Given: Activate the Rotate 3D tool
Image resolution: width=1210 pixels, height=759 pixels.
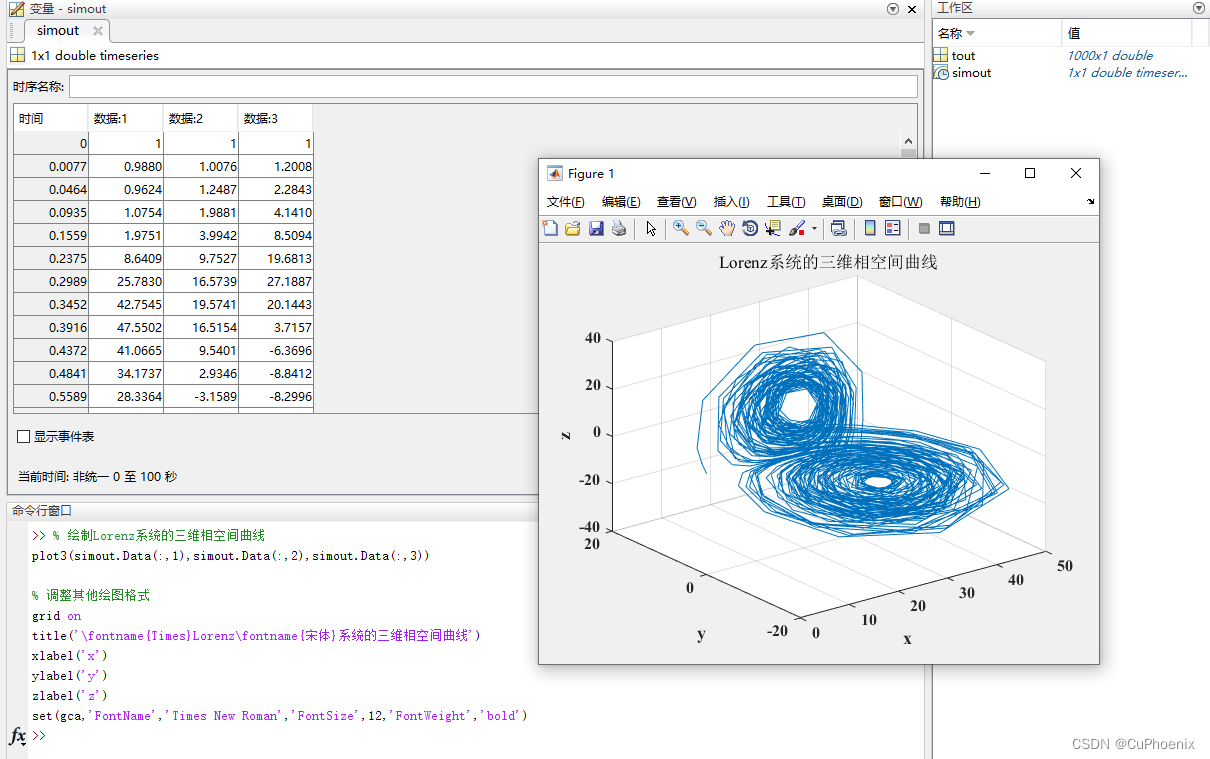Looking at the screenshot, I should coord(751,228).
